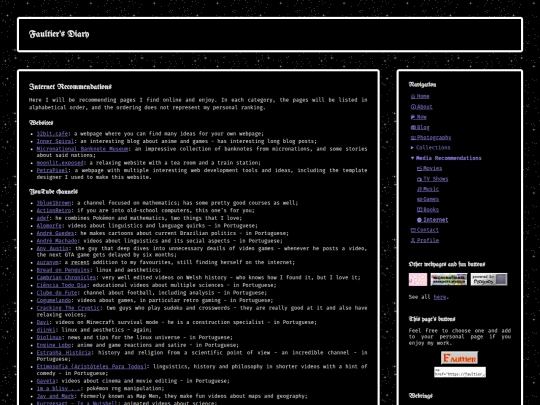Open the Home navigation link
The height and width of the screenshot is (405, 540).
pos(420,96)
